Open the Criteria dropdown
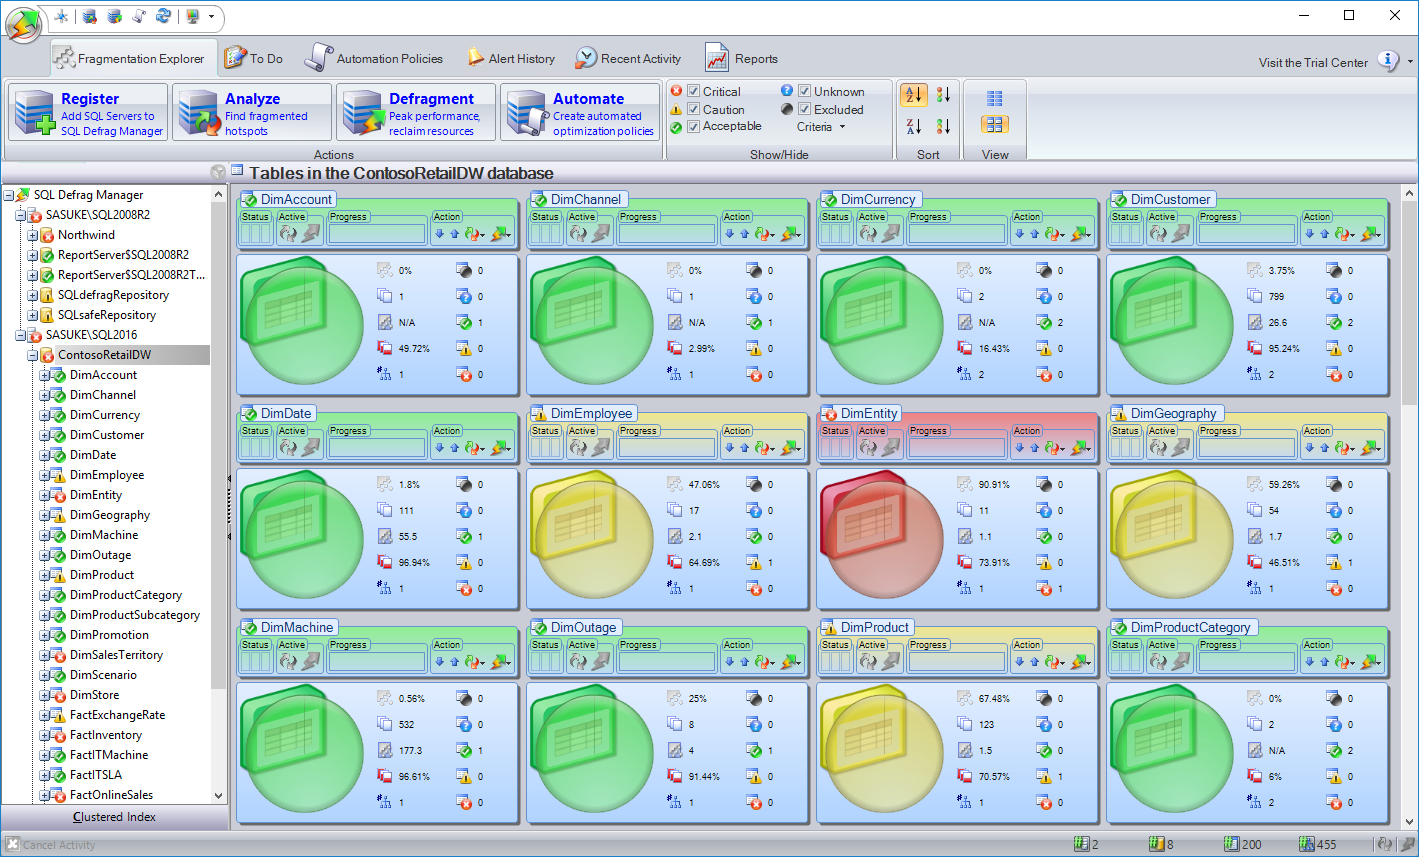The width and height of the screenshot is (1419, 857). pyautogui.click(x=821, y=127)
